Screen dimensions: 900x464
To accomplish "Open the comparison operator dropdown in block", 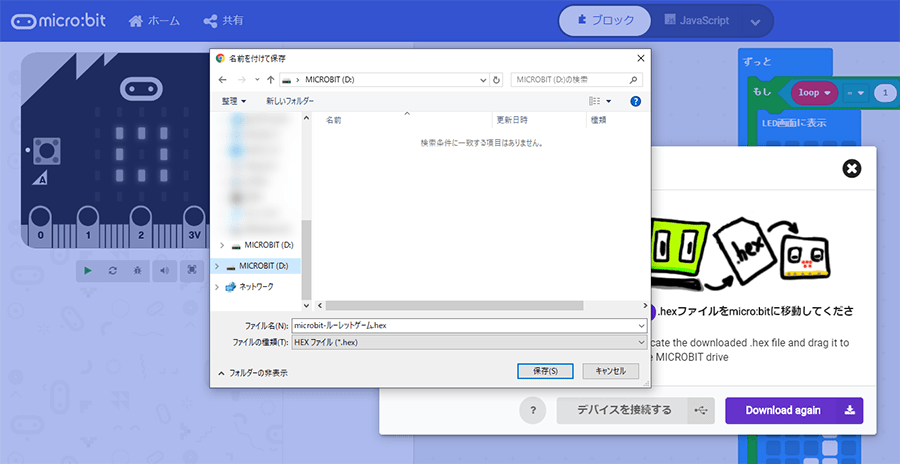I will point(856,92).
